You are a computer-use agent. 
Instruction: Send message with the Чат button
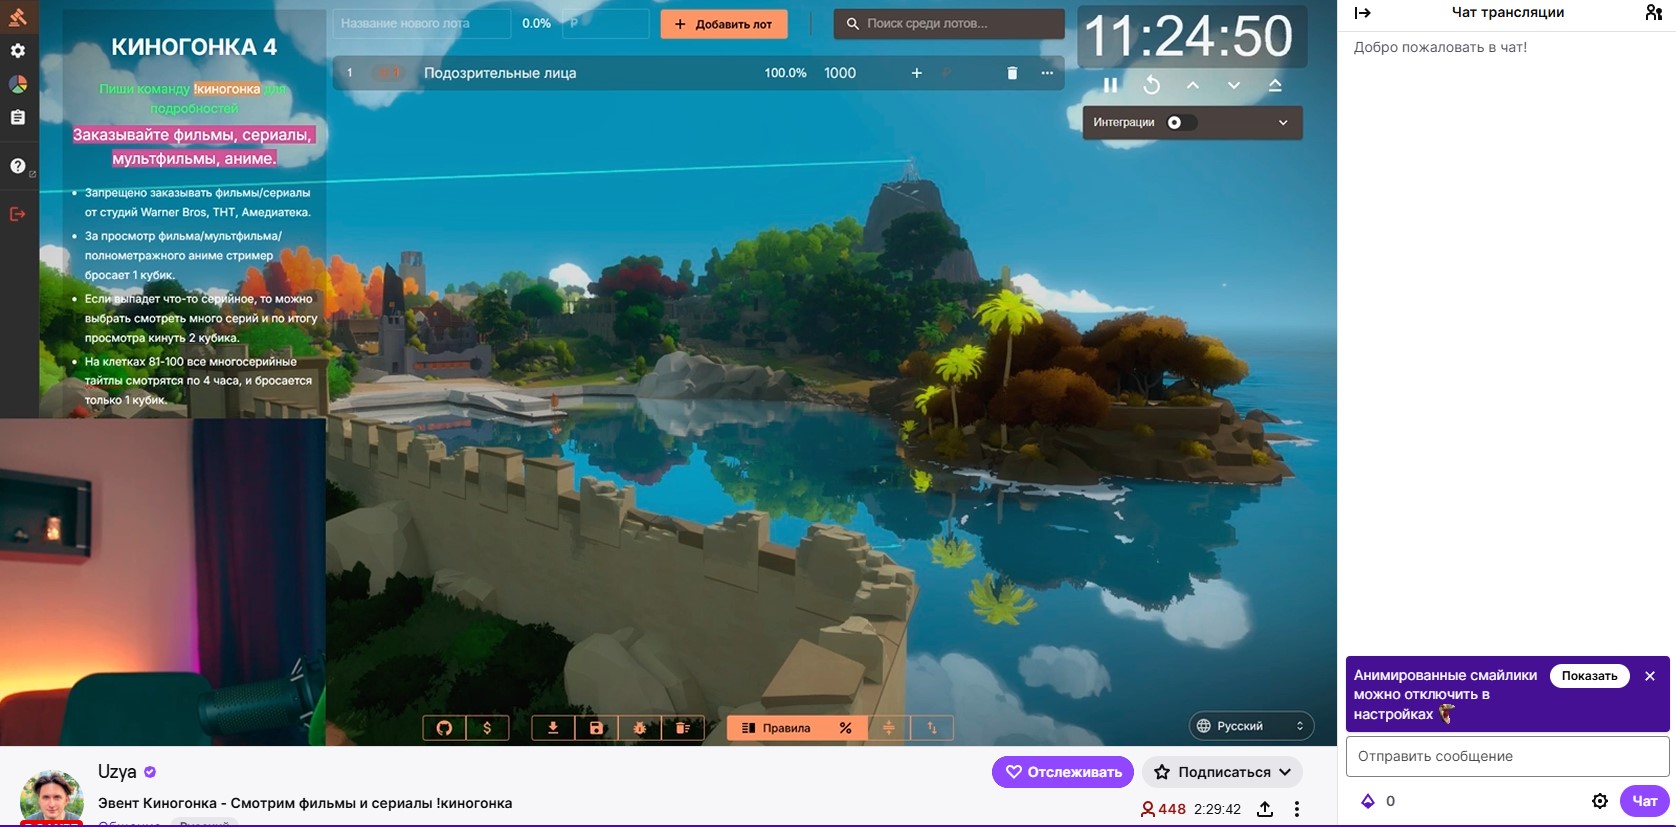click(x=1644, y=801)
